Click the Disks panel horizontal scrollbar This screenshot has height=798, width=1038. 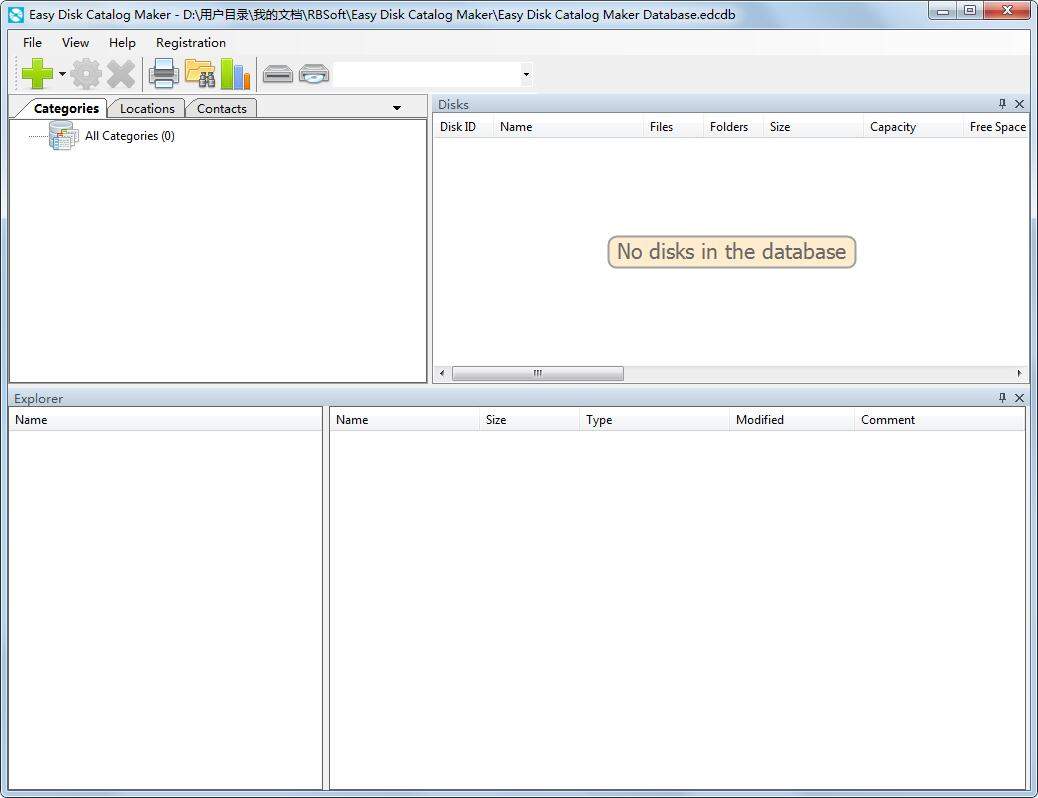click(x=538, y=373)
